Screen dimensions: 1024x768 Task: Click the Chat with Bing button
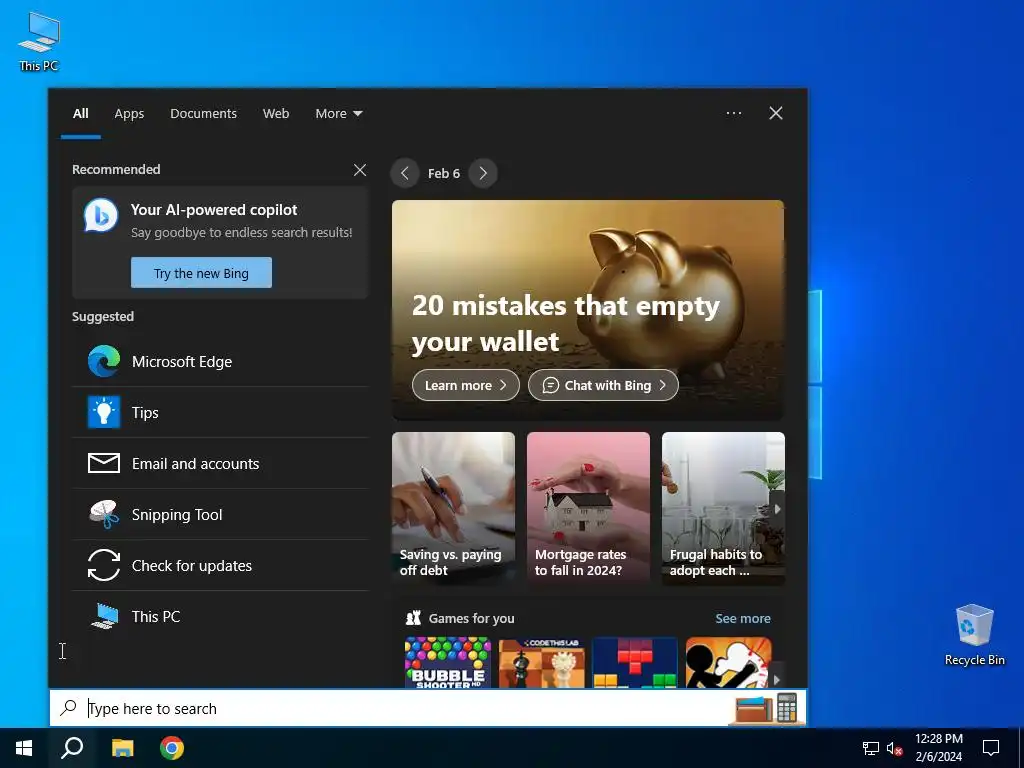click(x=603, y=385)
